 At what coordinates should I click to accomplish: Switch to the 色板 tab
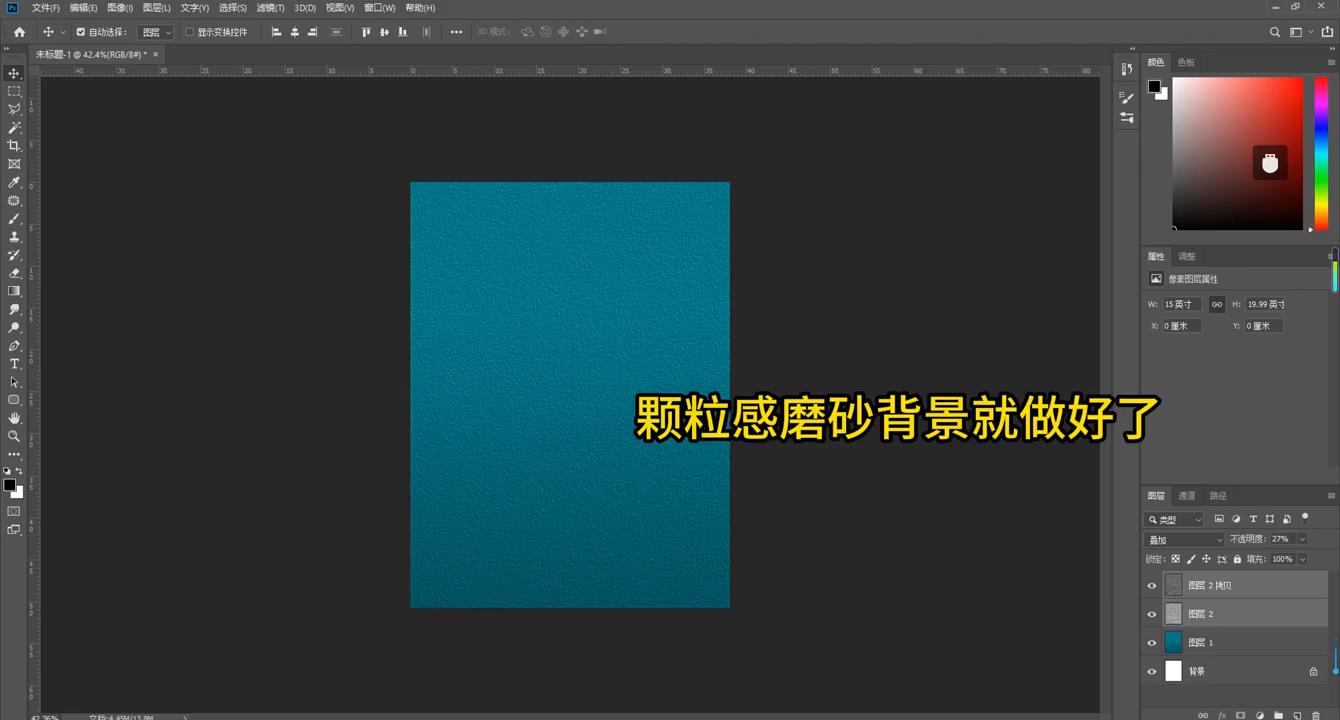pyautogui.click(x=1186, y=62)
